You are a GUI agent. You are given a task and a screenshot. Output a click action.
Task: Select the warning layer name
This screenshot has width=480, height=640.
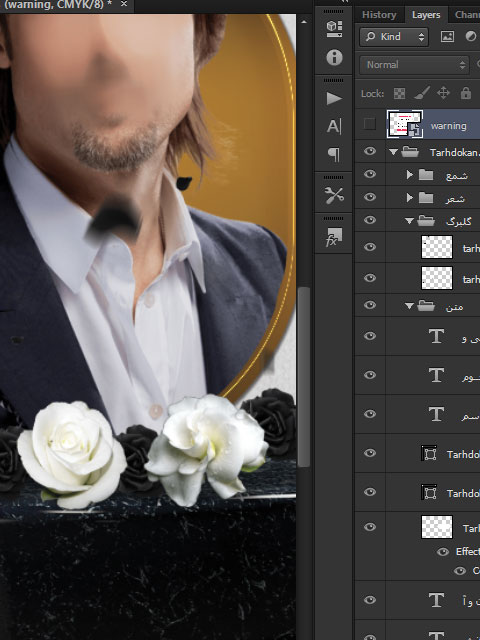pos(449,126)
